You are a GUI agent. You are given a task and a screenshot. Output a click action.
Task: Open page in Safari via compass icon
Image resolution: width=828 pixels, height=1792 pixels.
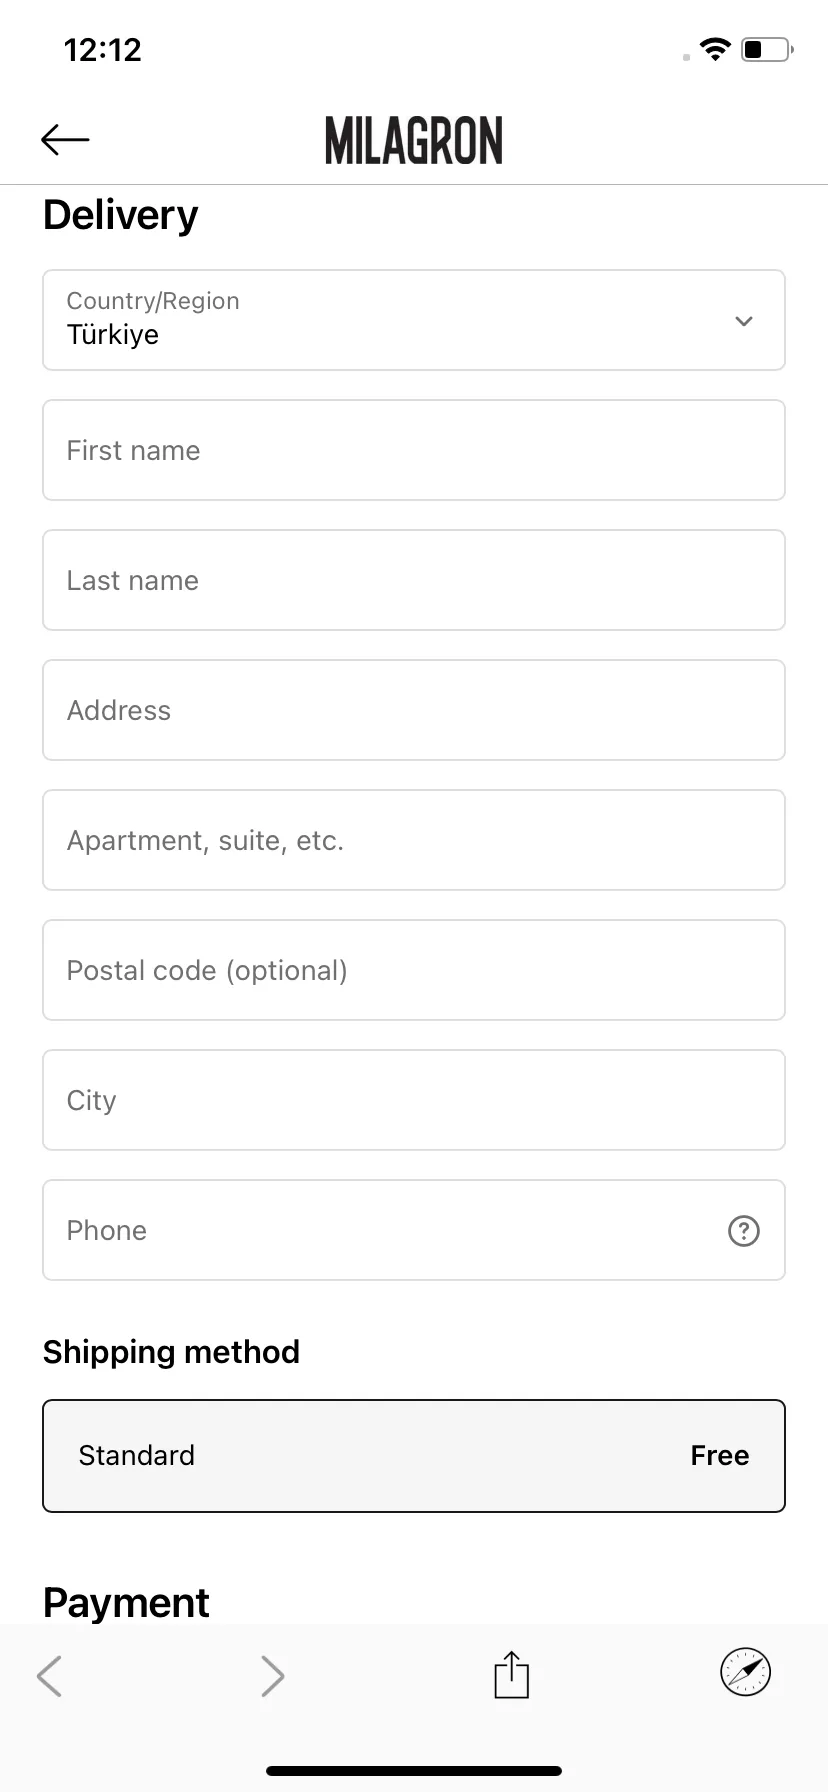[746, 1672]
